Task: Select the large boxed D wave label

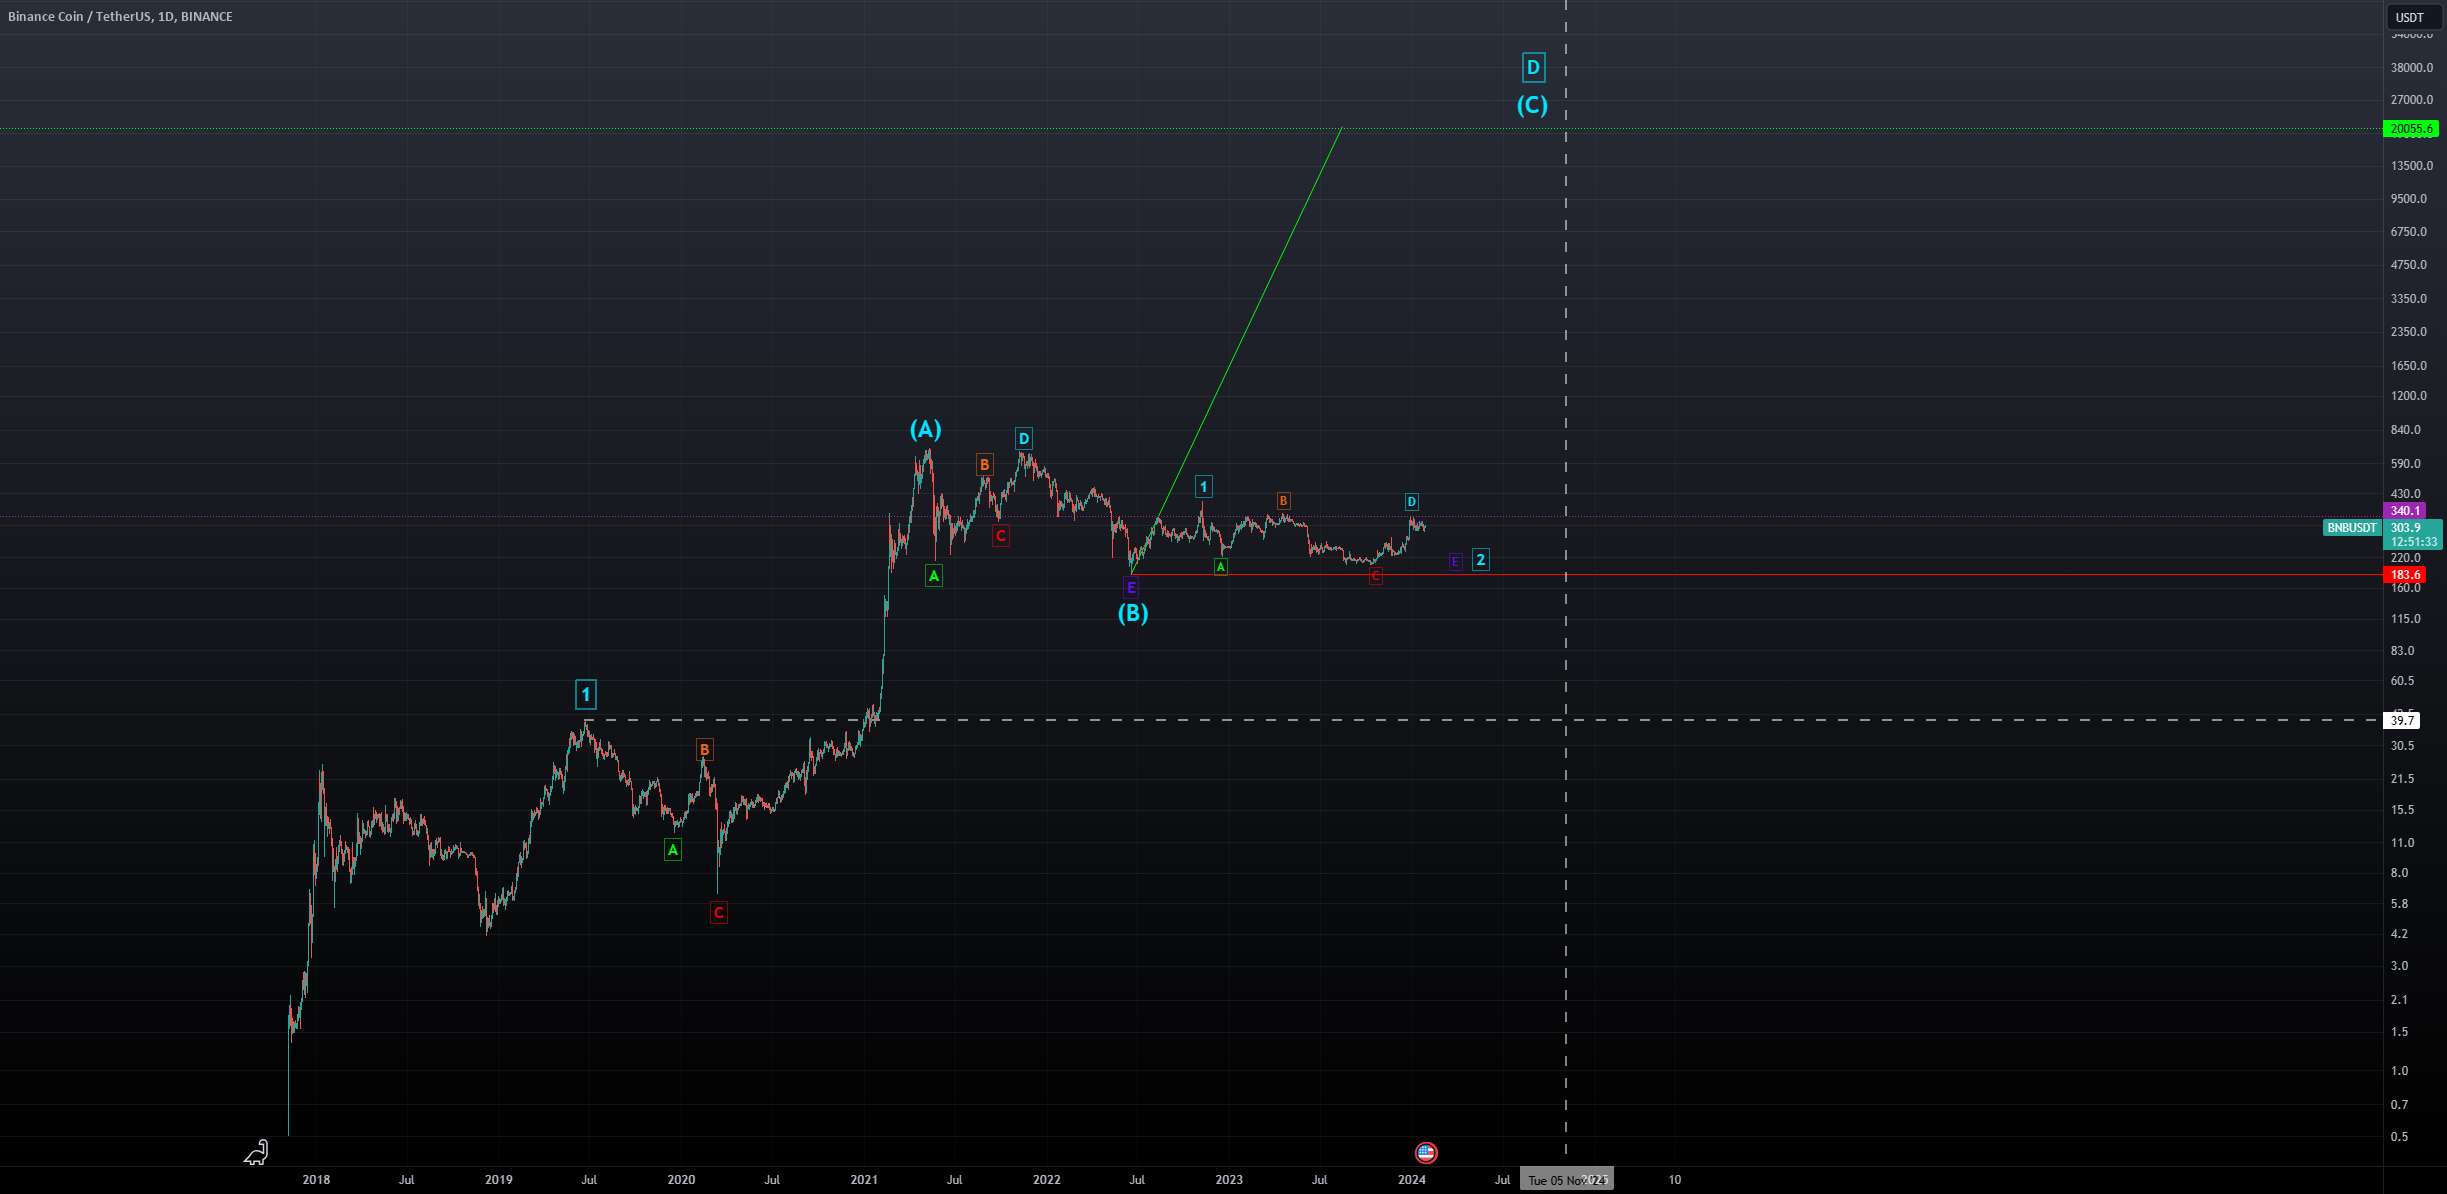Action: [x=1533, y=68]
